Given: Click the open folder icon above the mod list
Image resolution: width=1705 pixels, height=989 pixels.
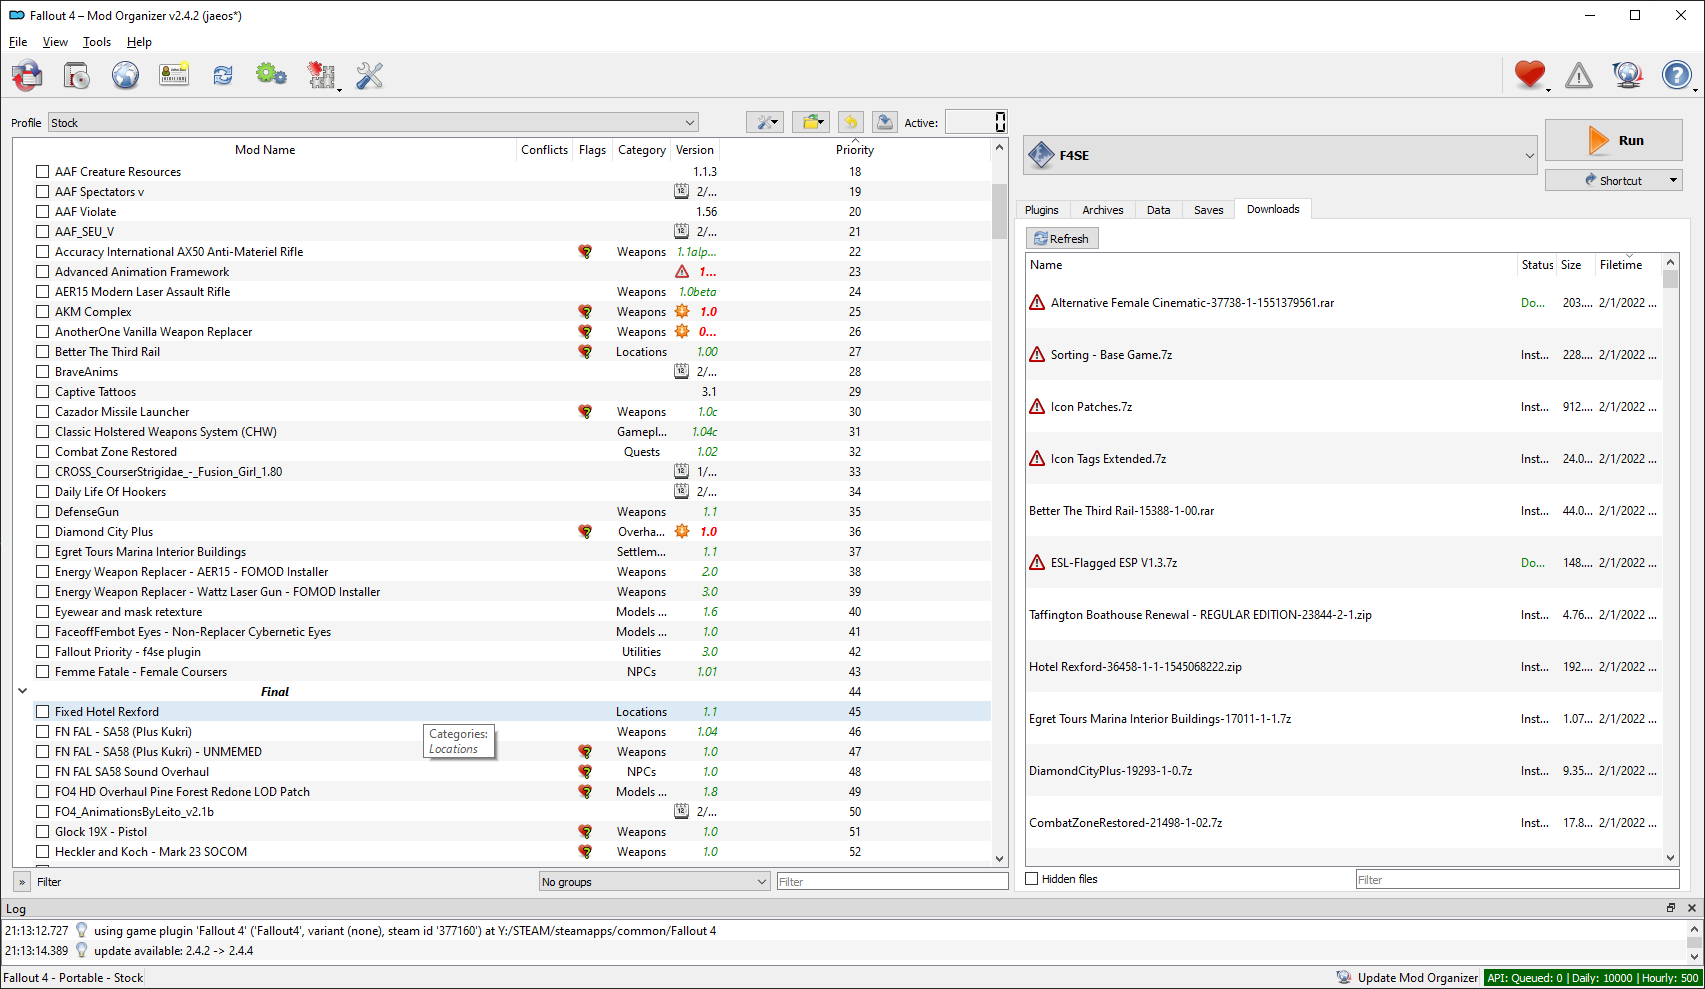Looking at the screenshot, I should (x=811, y=122).
